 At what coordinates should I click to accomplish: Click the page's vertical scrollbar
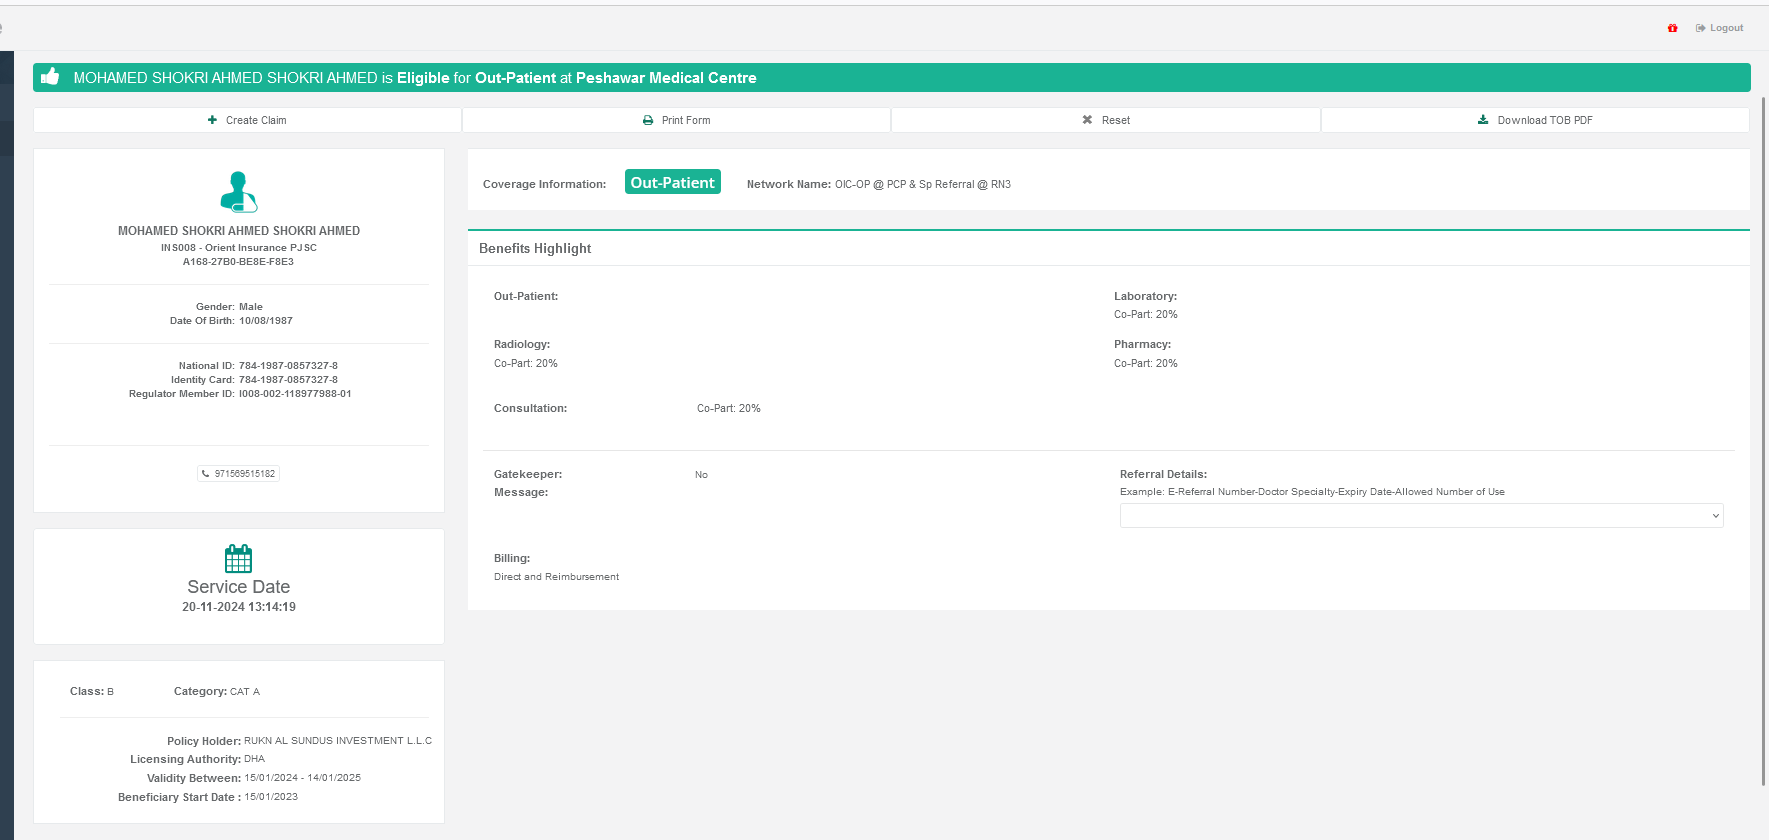[x=1763, y=440]
